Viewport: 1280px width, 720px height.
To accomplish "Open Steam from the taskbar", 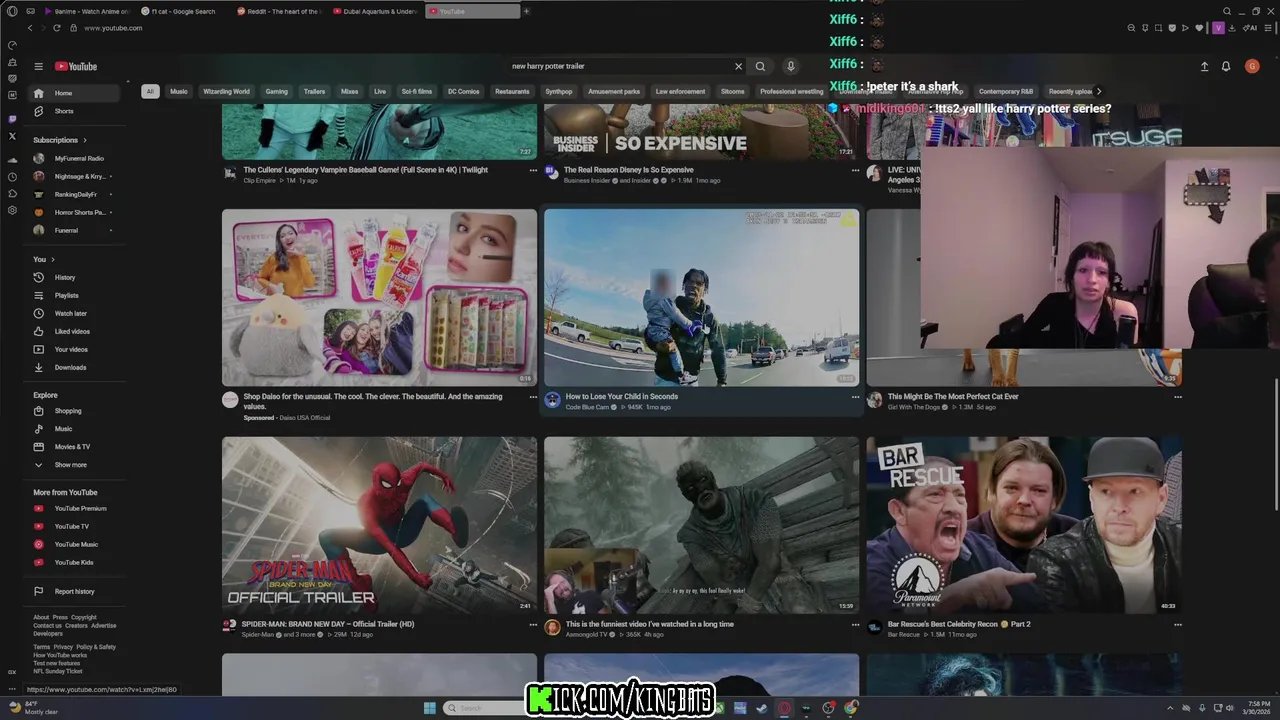I will (762, 708).
